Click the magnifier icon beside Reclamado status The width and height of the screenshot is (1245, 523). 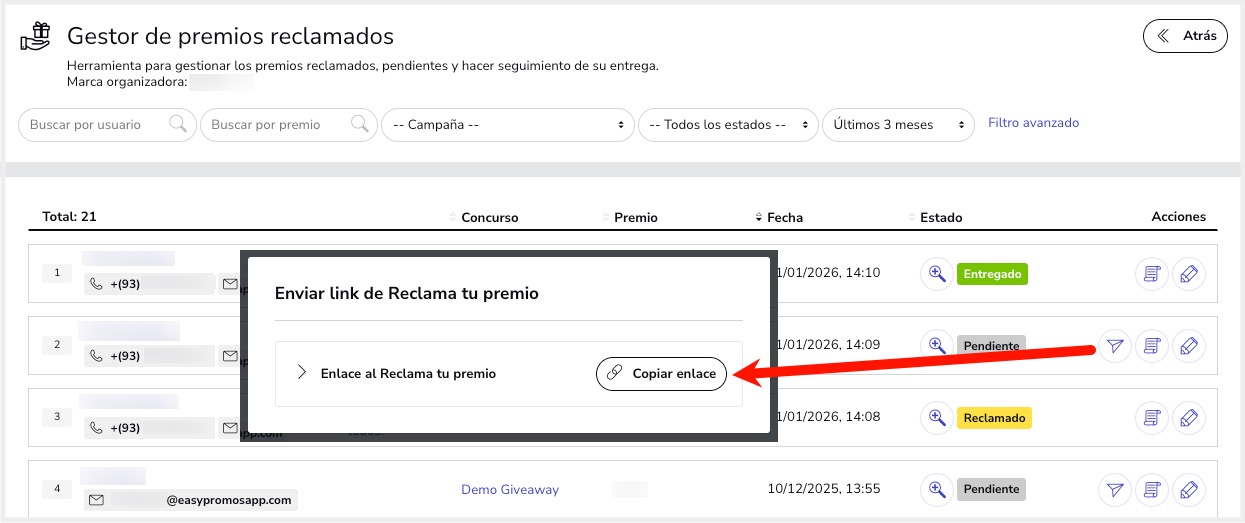coord(936,417)
